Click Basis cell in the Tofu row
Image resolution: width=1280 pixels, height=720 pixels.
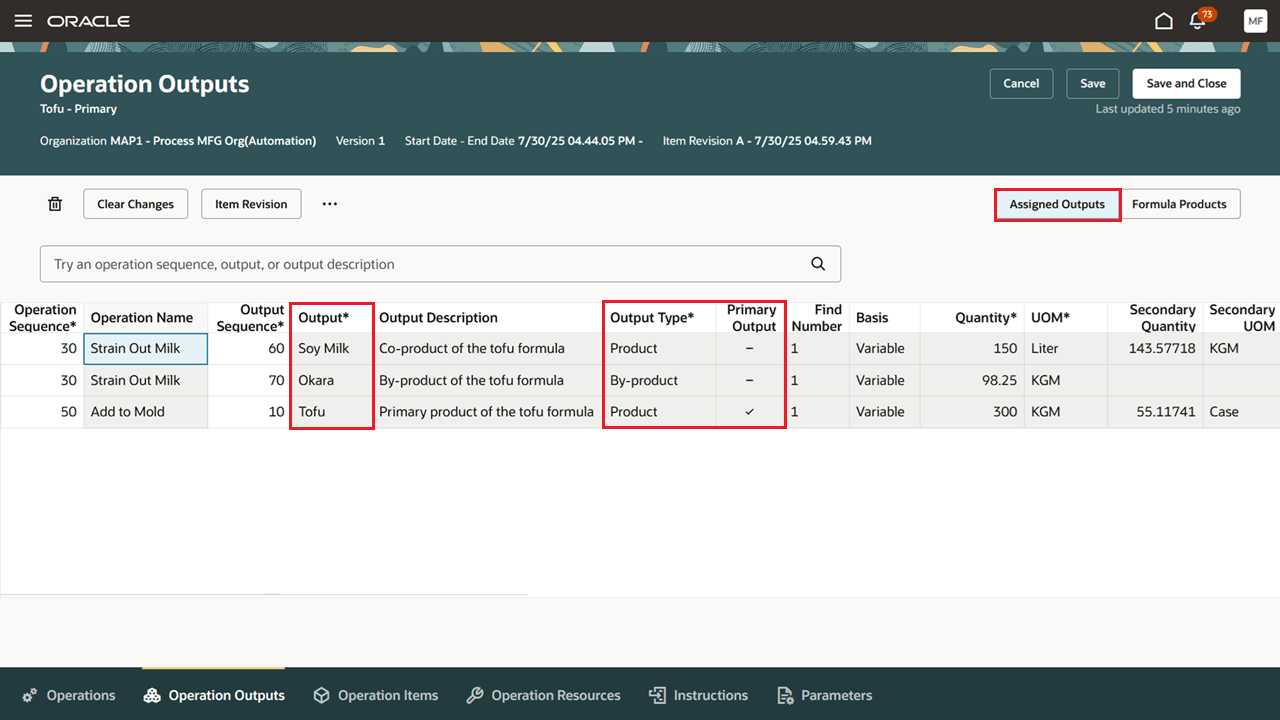pyautogui.click(x=885, y=412)
